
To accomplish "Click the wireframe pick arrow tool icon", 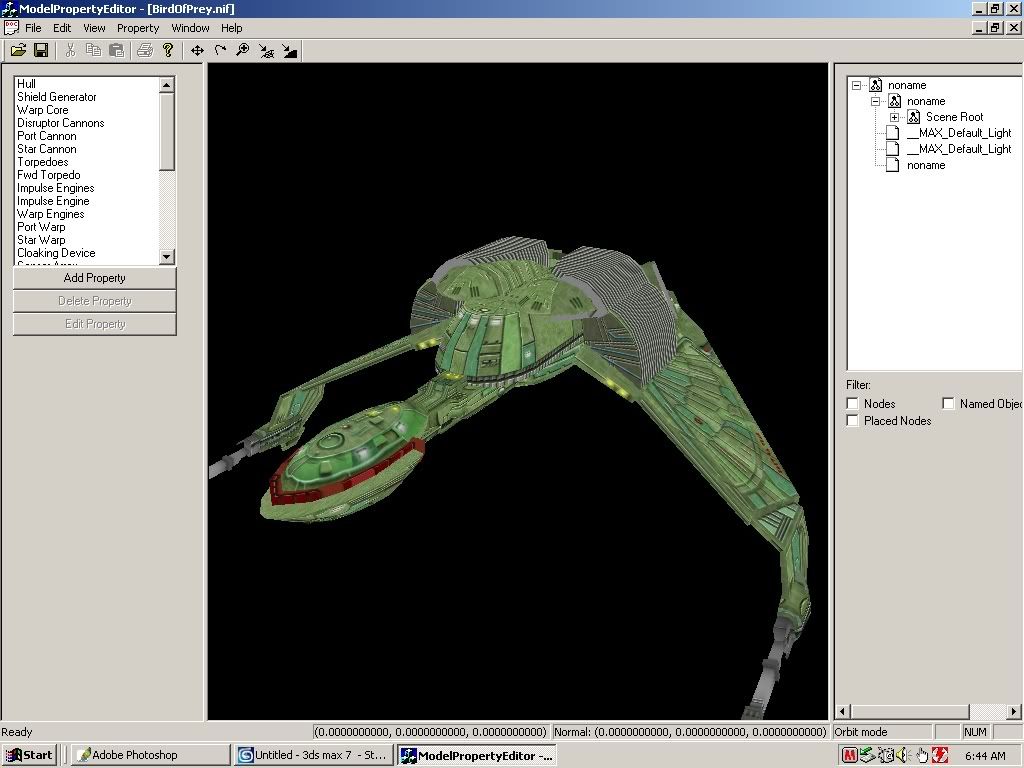I will (x=266, y=50).
